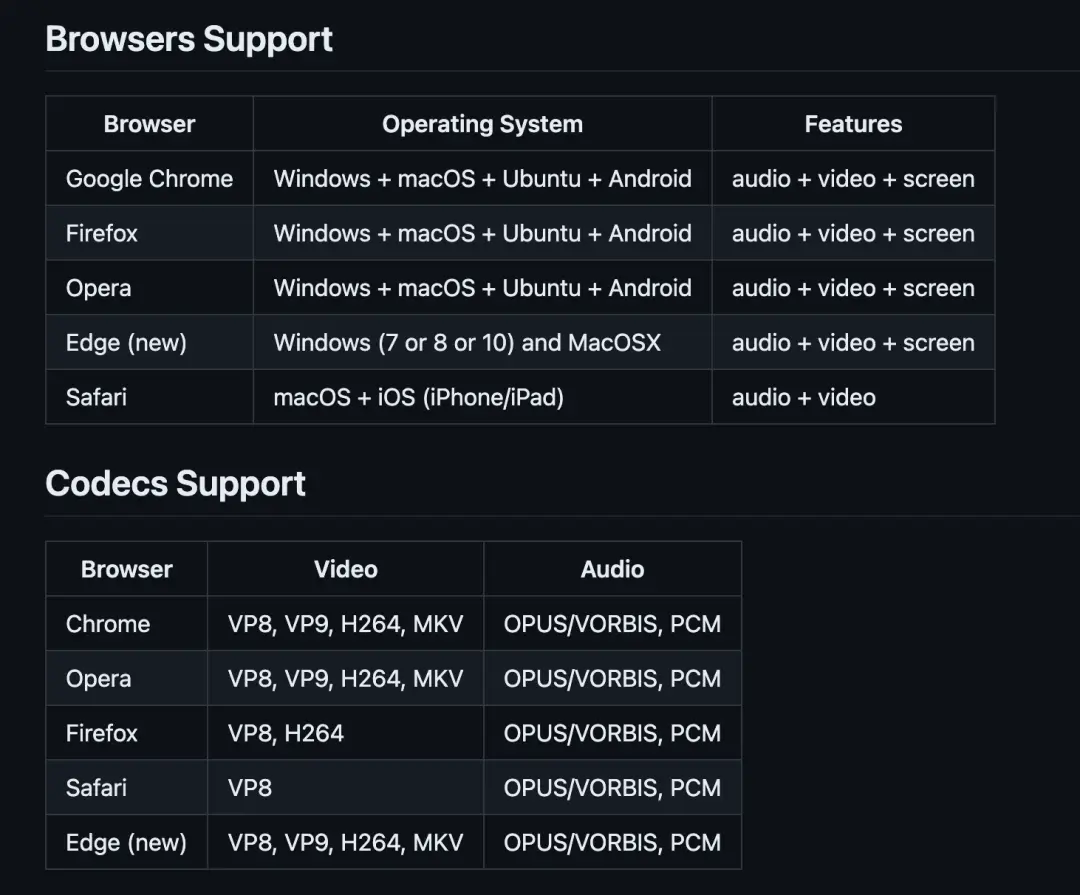Viewport: 1080px width, 895px height.
Task: Click the Firefox row in Browsers table
Action: tap(102, 234)
